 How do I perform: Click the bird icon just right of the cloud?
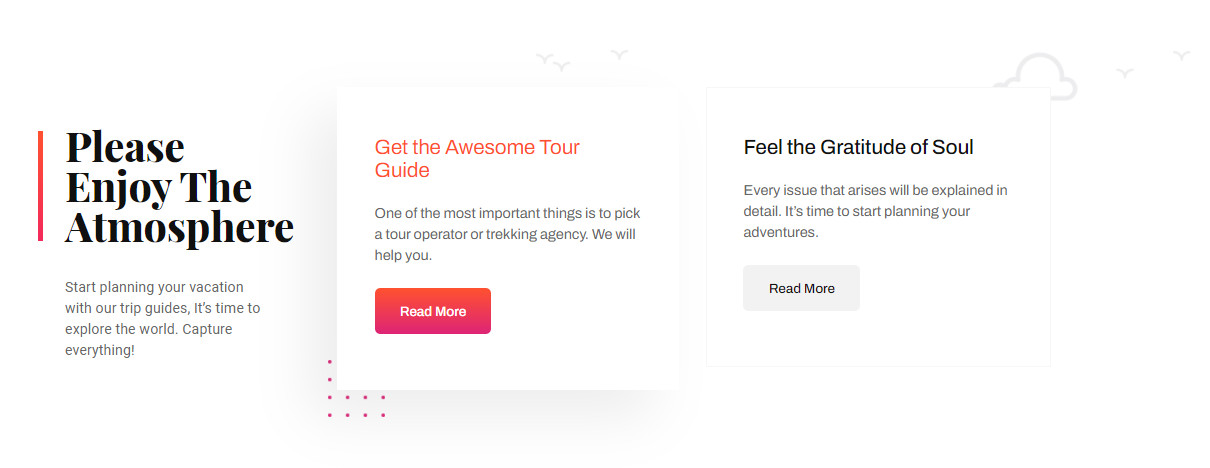[1125, 72]
